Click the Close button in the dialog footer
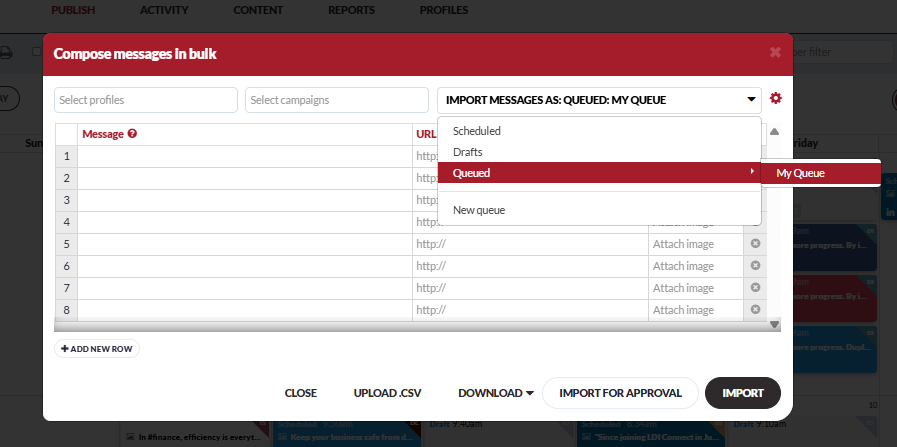Screen dimensions: 897x447 coord(301,393)
